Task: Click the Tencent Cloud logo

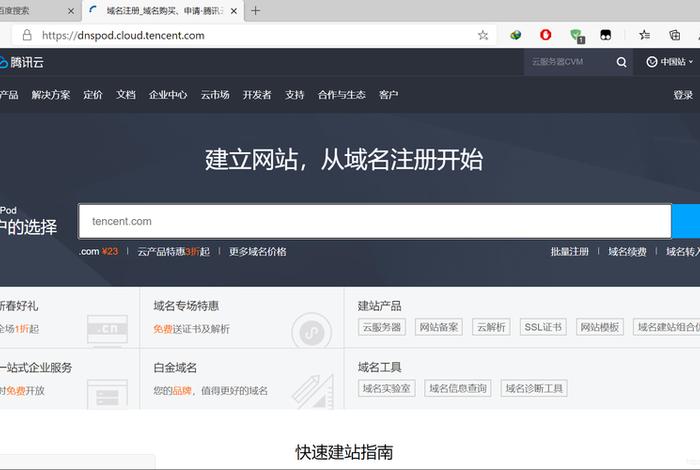Action: (x=21, y=62)
